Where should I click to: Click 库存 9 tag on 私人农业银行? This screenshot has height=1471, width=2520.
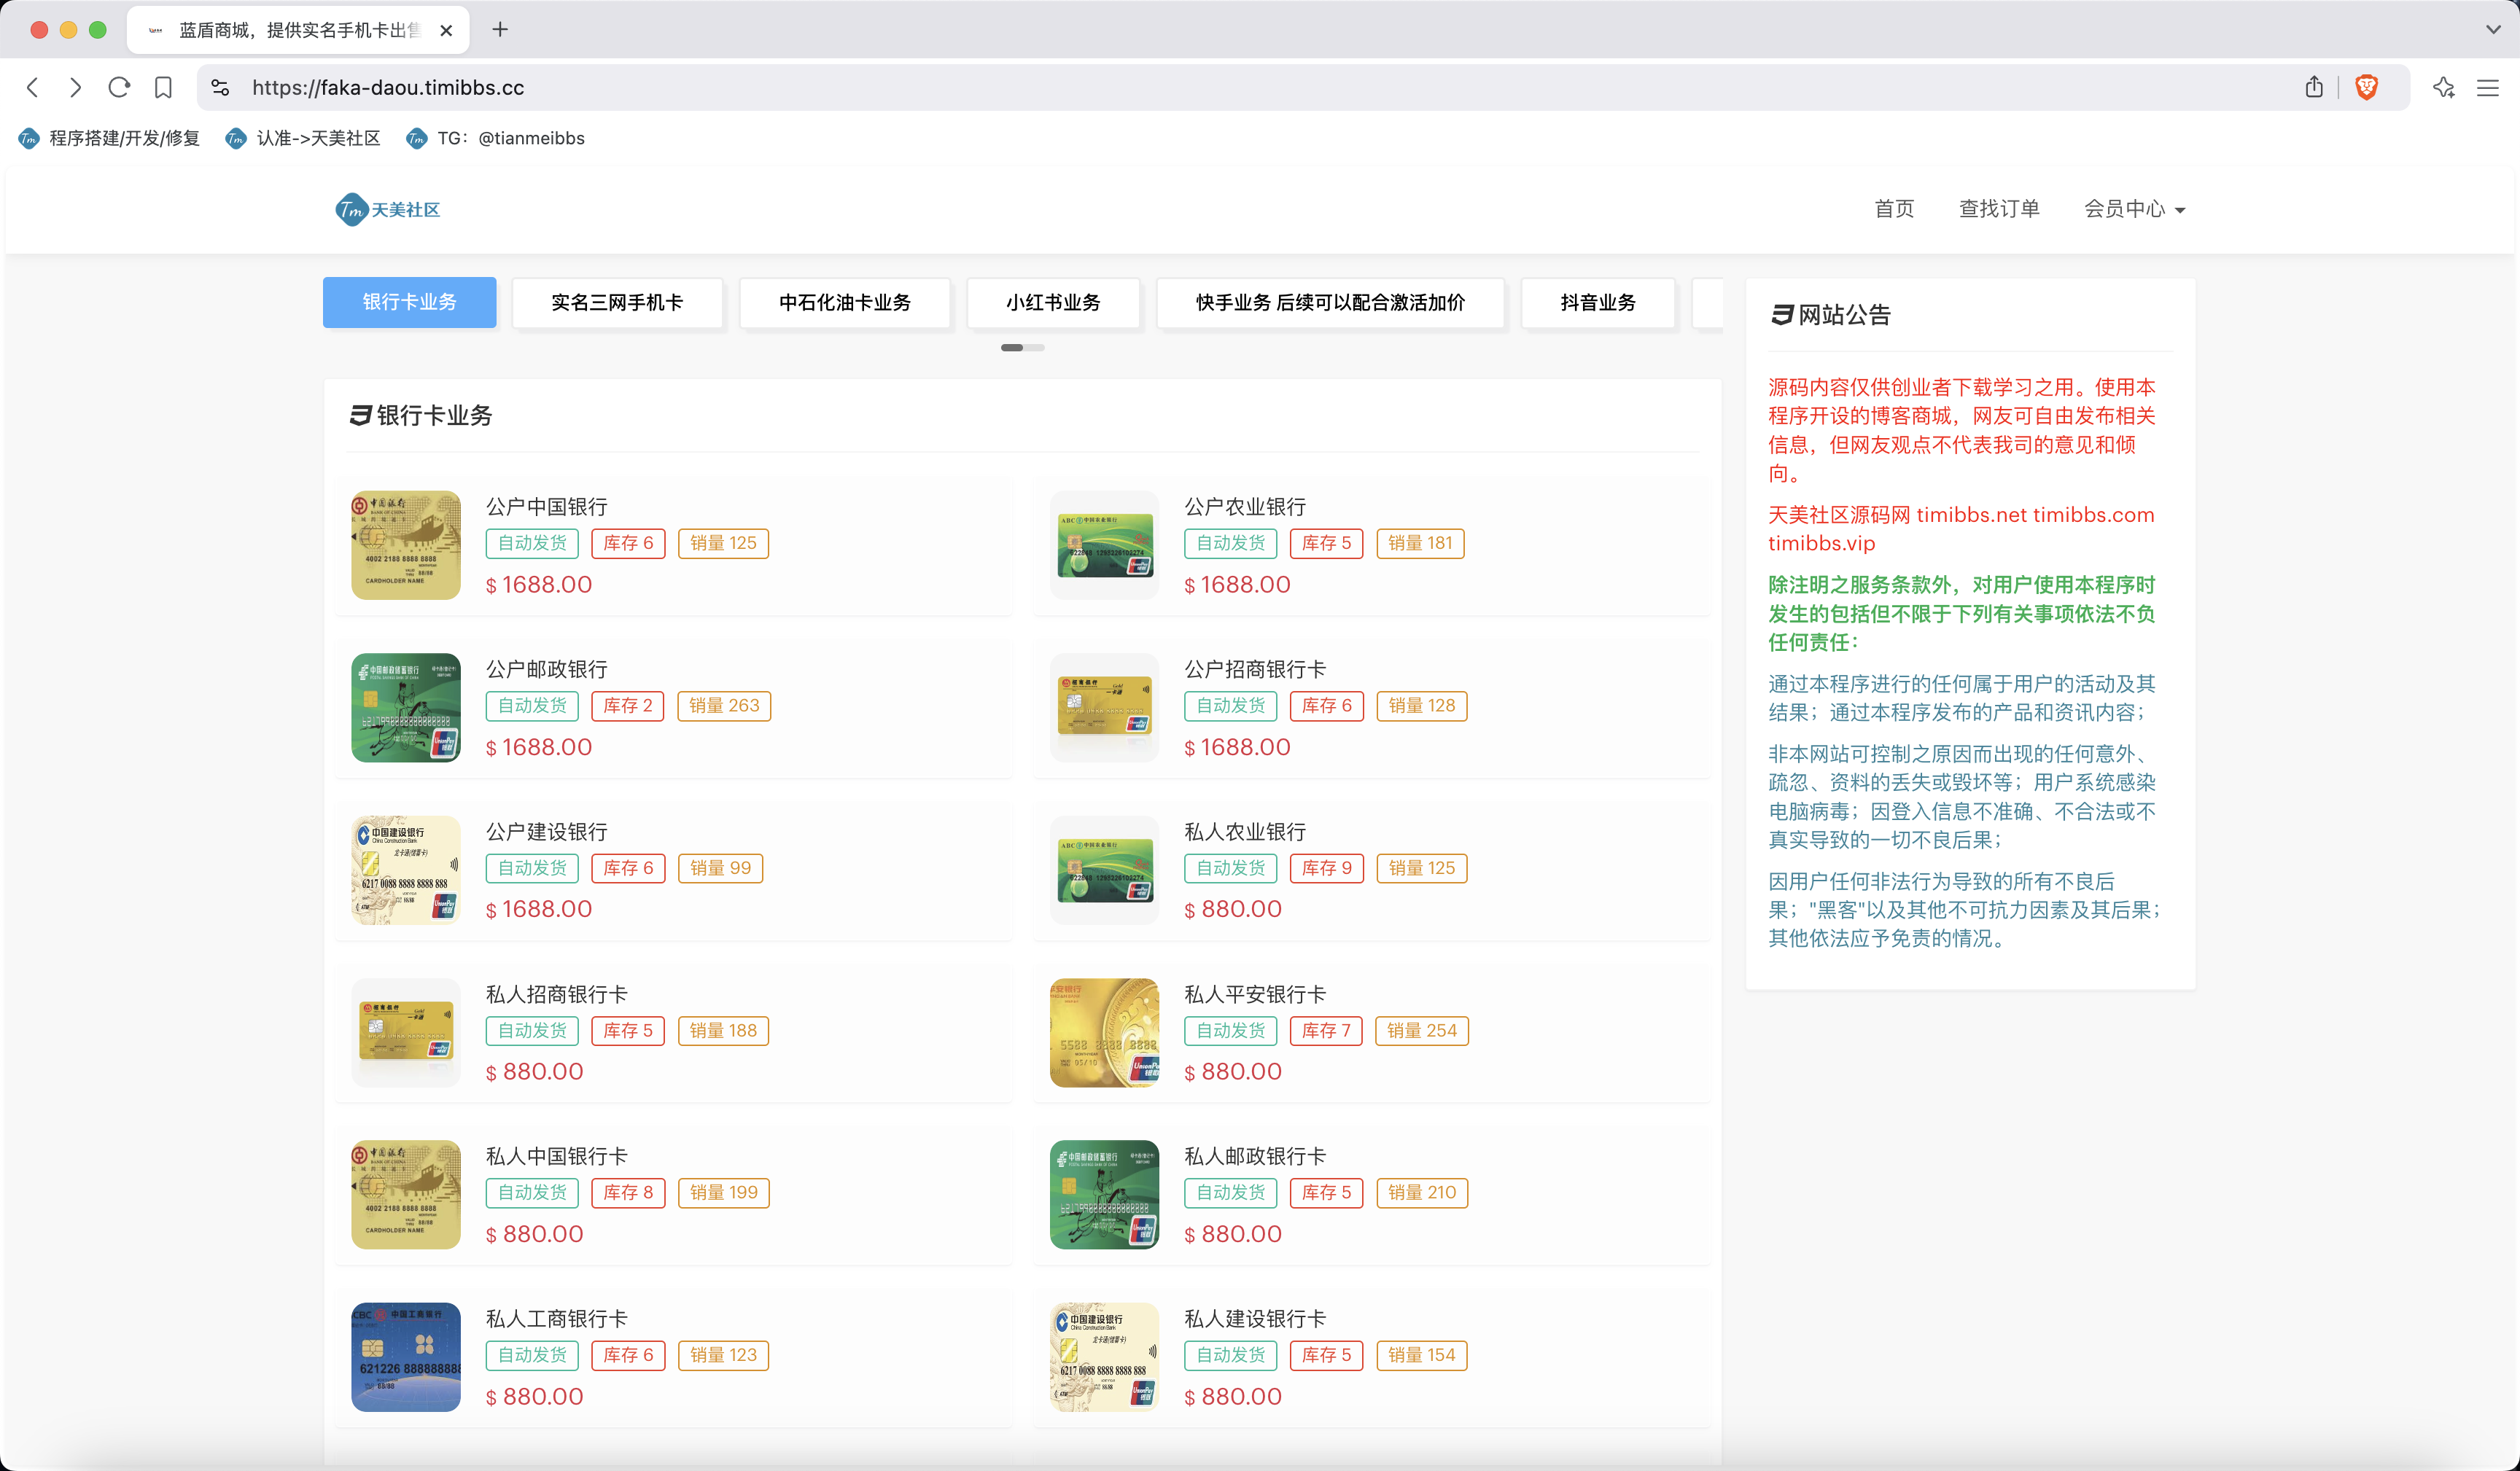[1326, 868]
